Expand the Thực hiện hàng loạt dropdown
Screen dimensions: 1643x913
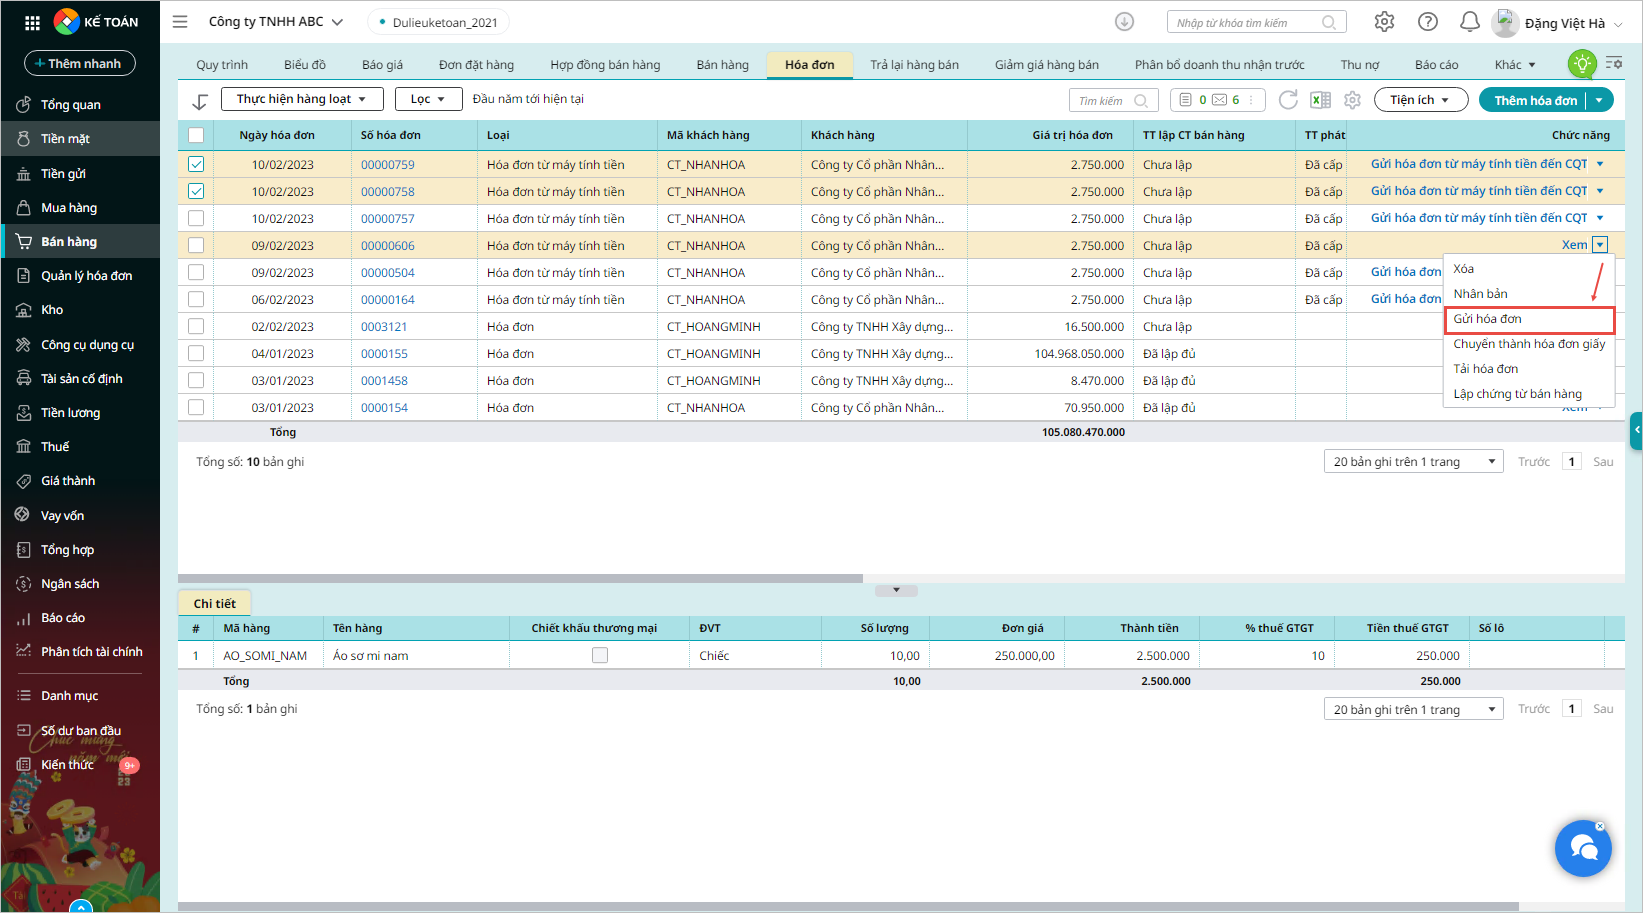tap(302, 99)
